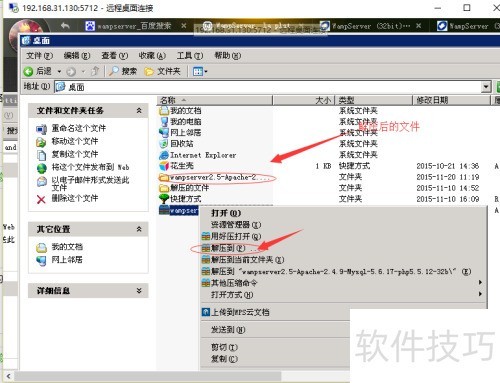Choose 上传到WPS云文档 in context menu

240,312
